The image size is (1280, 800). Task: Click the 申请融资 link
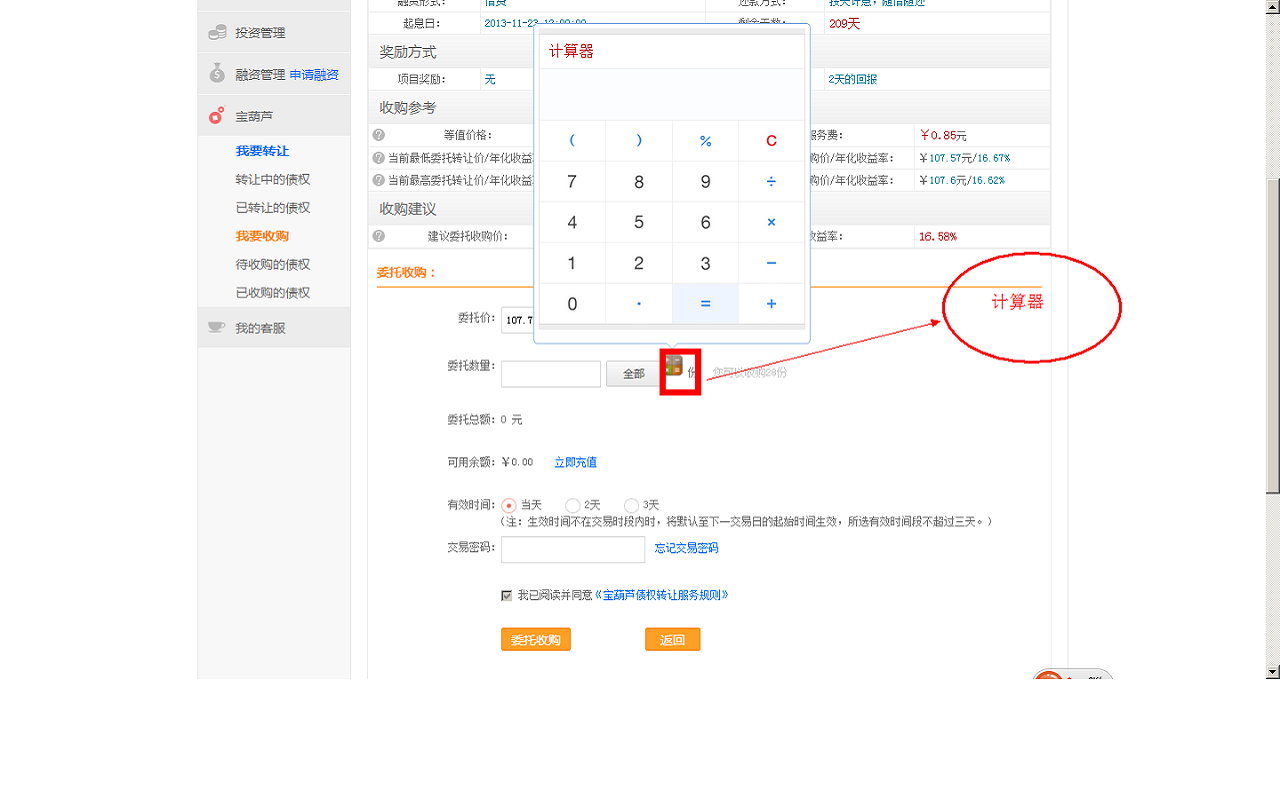pyautogui.click(x=314, y=75)
